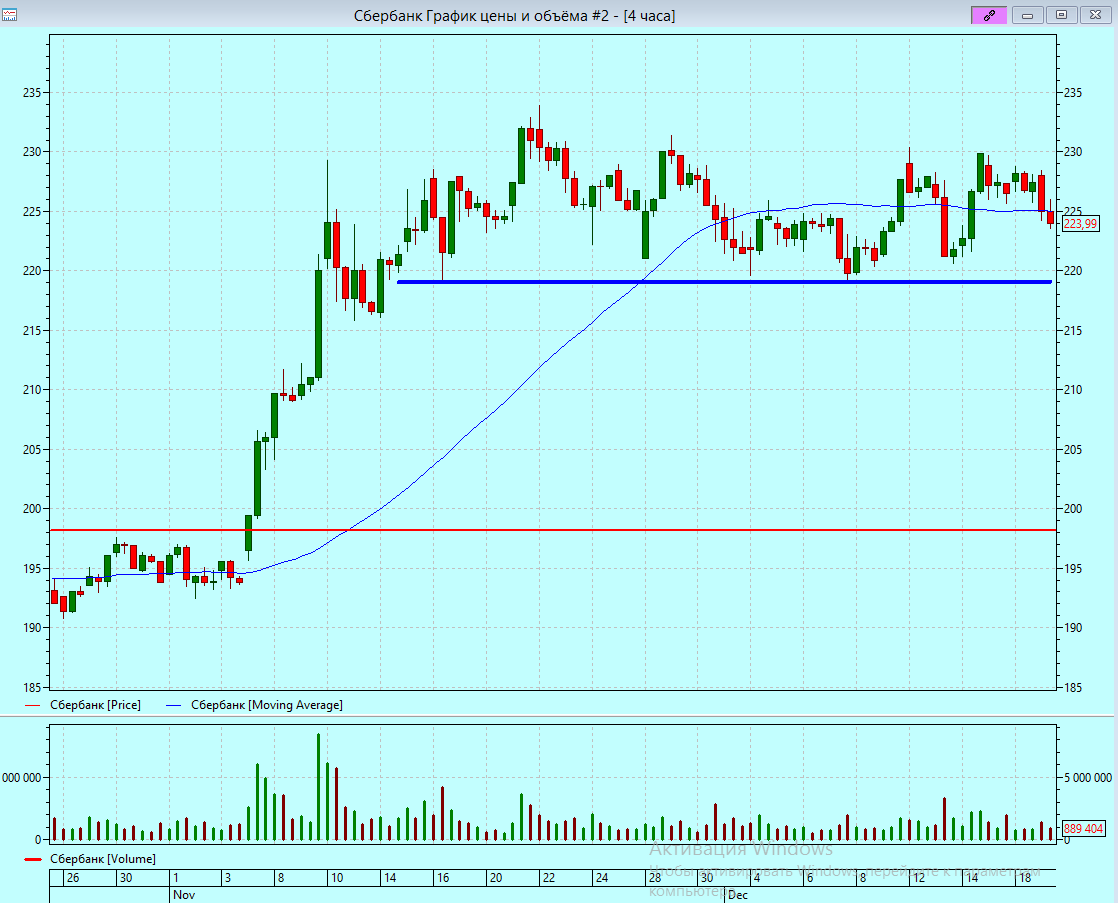The width and height of the screenshot is (1118, 903).
Task: Click 190 on the right price axis
Action: coord(1072,628)
